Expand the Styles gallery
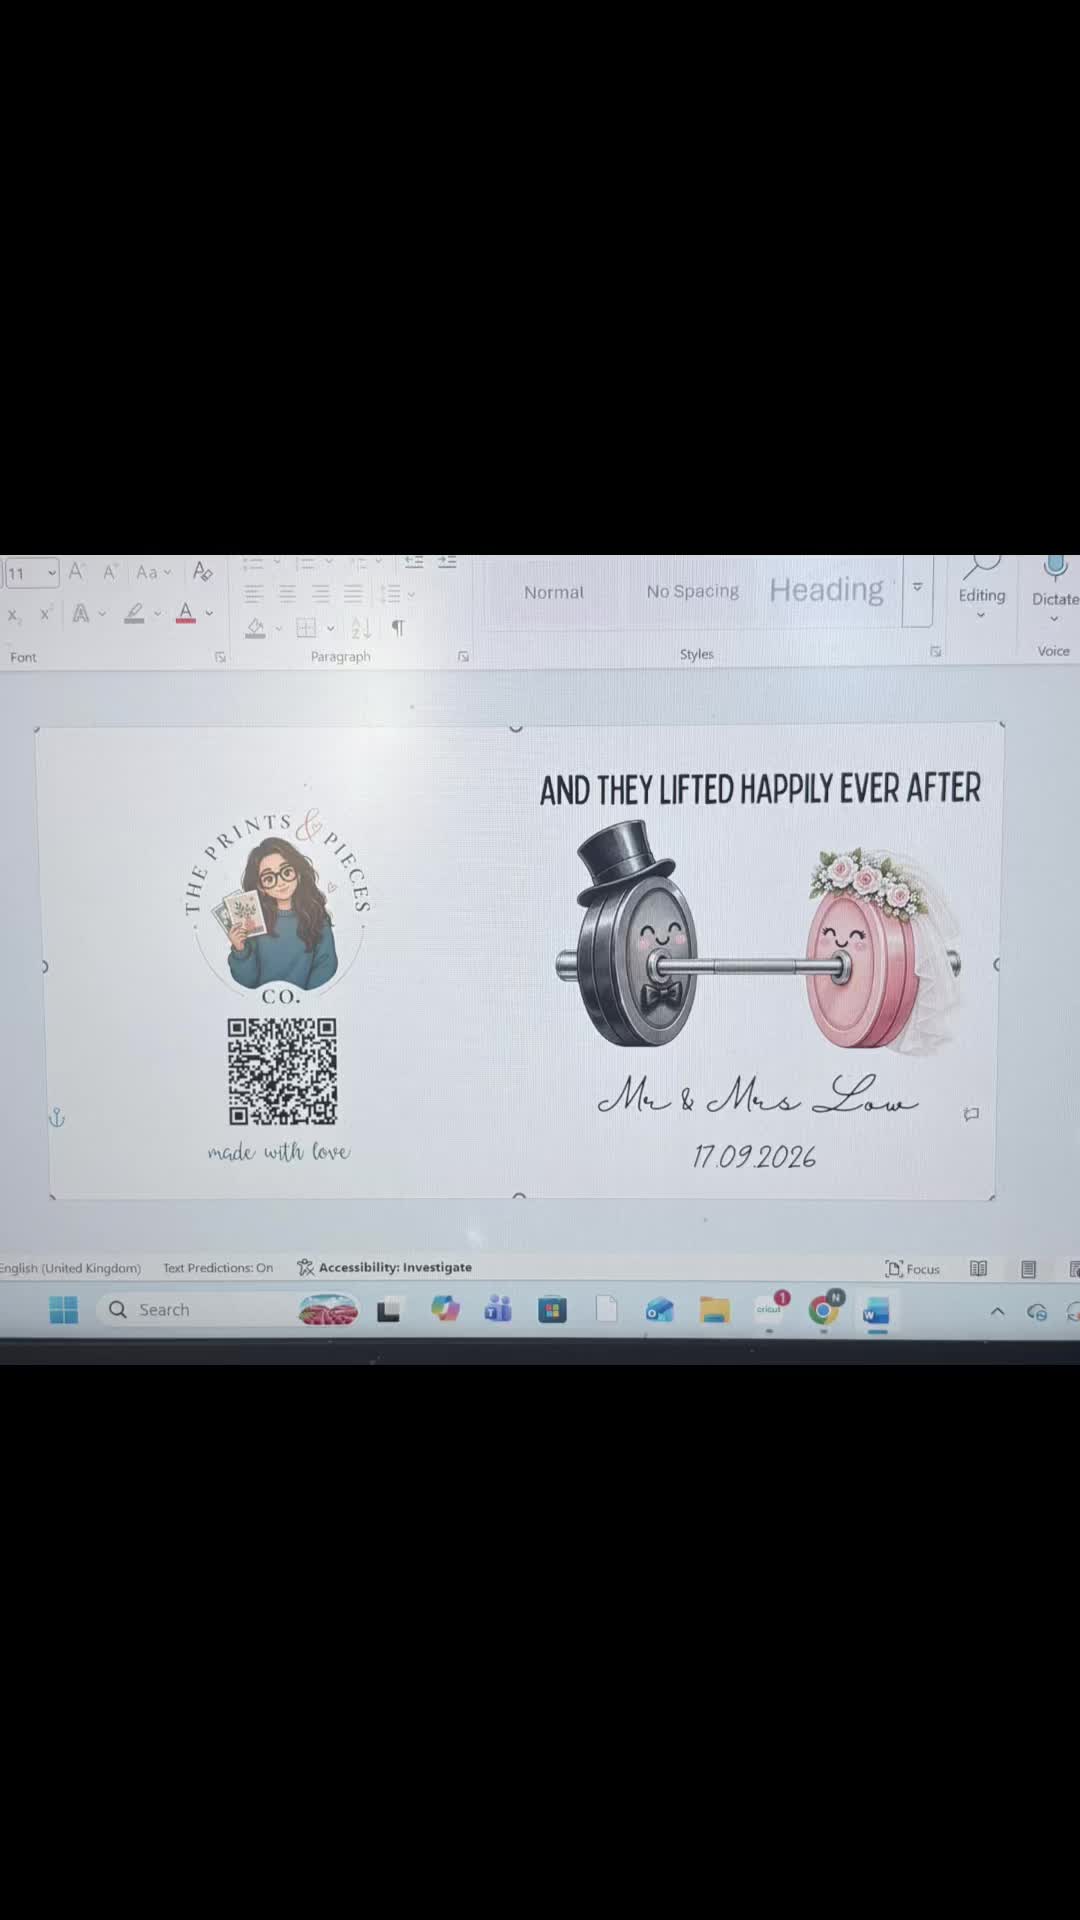1080x1920 pixels. click(x=917, y=589)
